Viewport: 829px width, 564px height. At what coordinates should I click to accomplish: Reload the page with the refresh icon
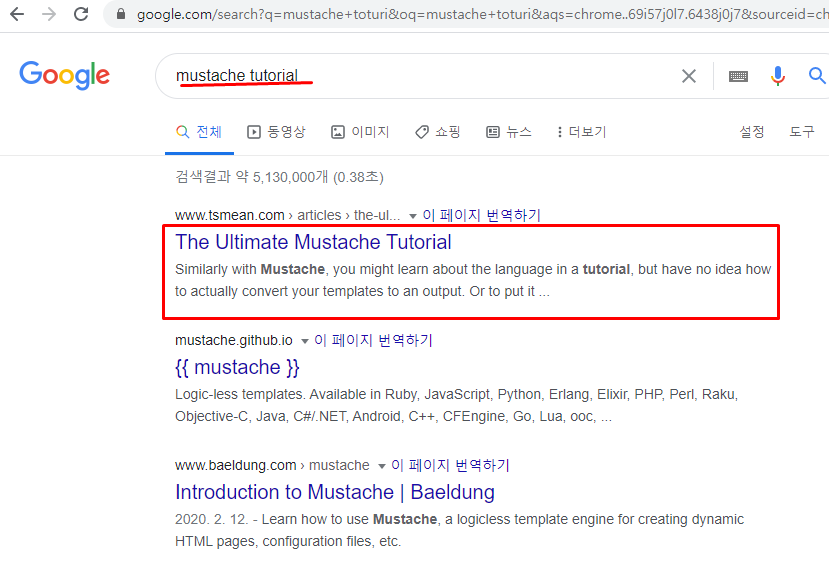click(81, 14)
